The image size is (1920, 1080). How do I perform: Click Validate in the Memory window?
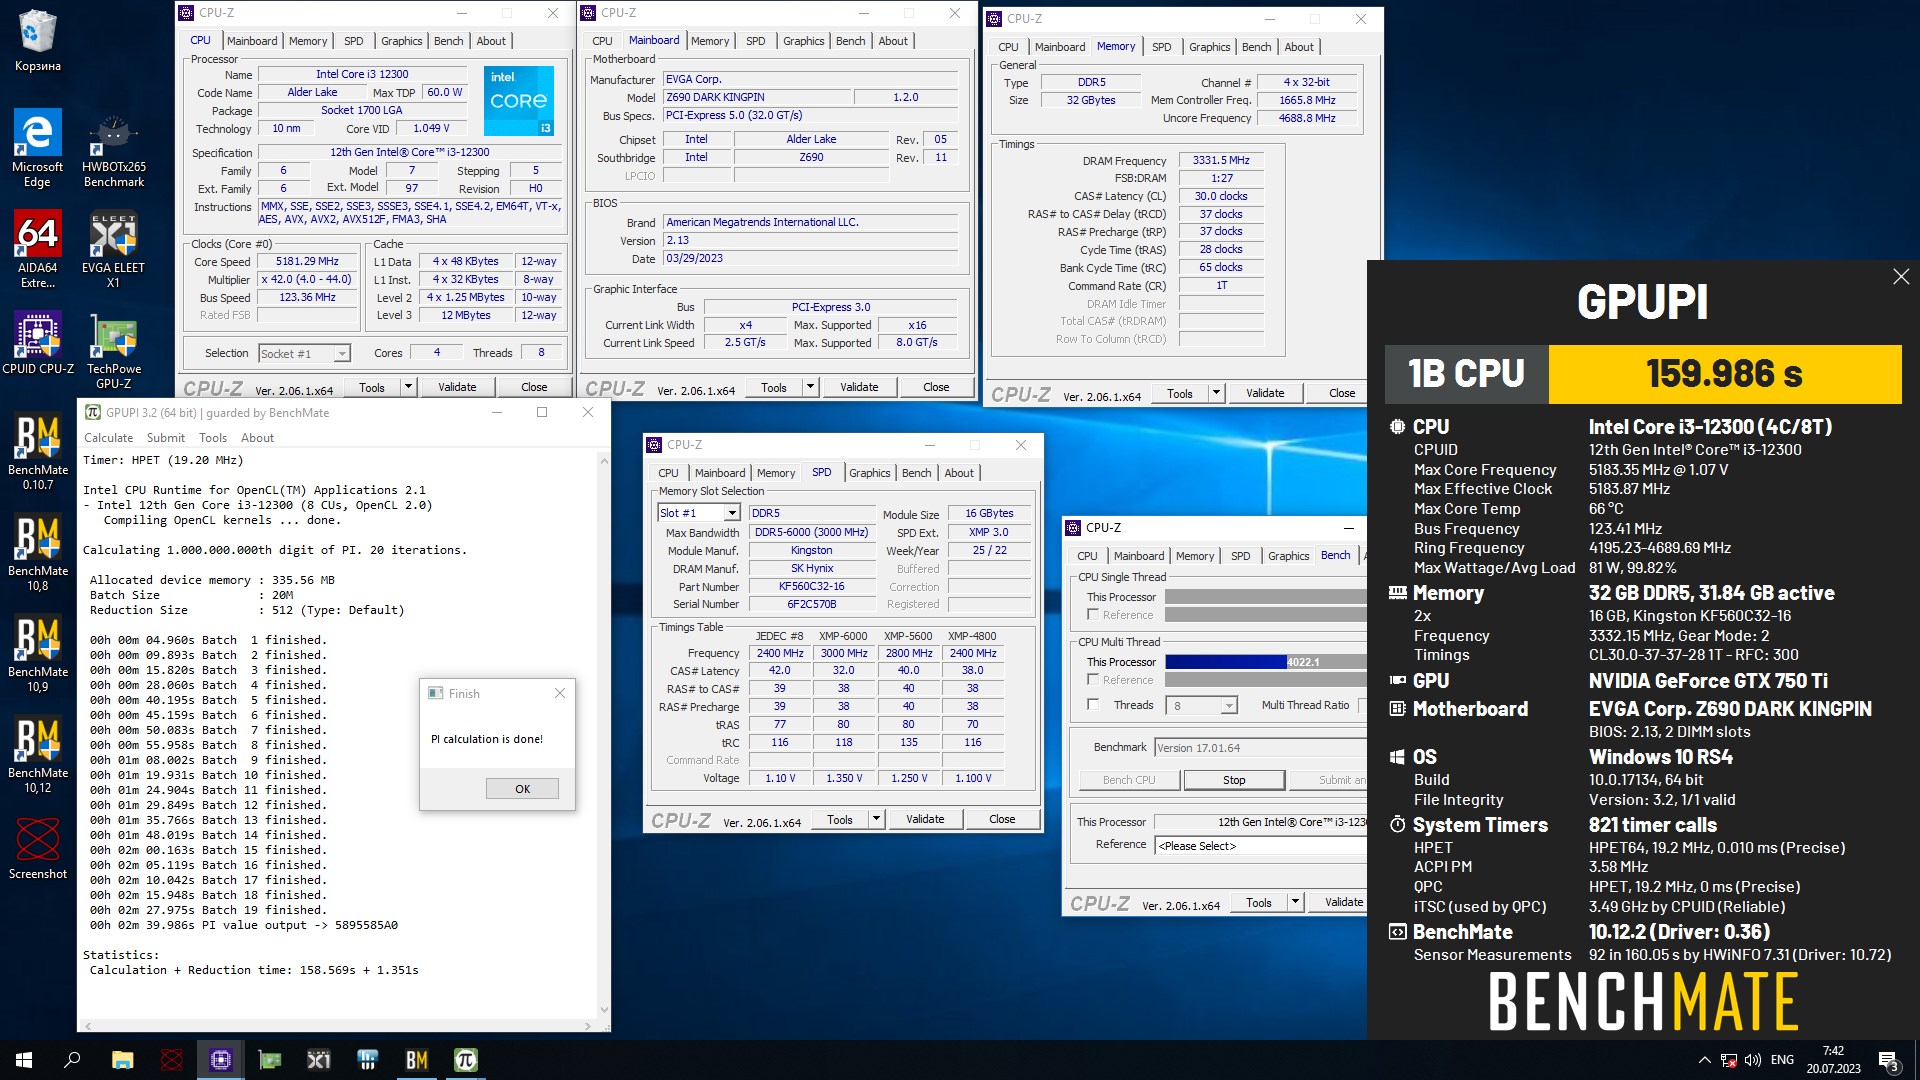pyautogui.click(x=1265, y=393)
